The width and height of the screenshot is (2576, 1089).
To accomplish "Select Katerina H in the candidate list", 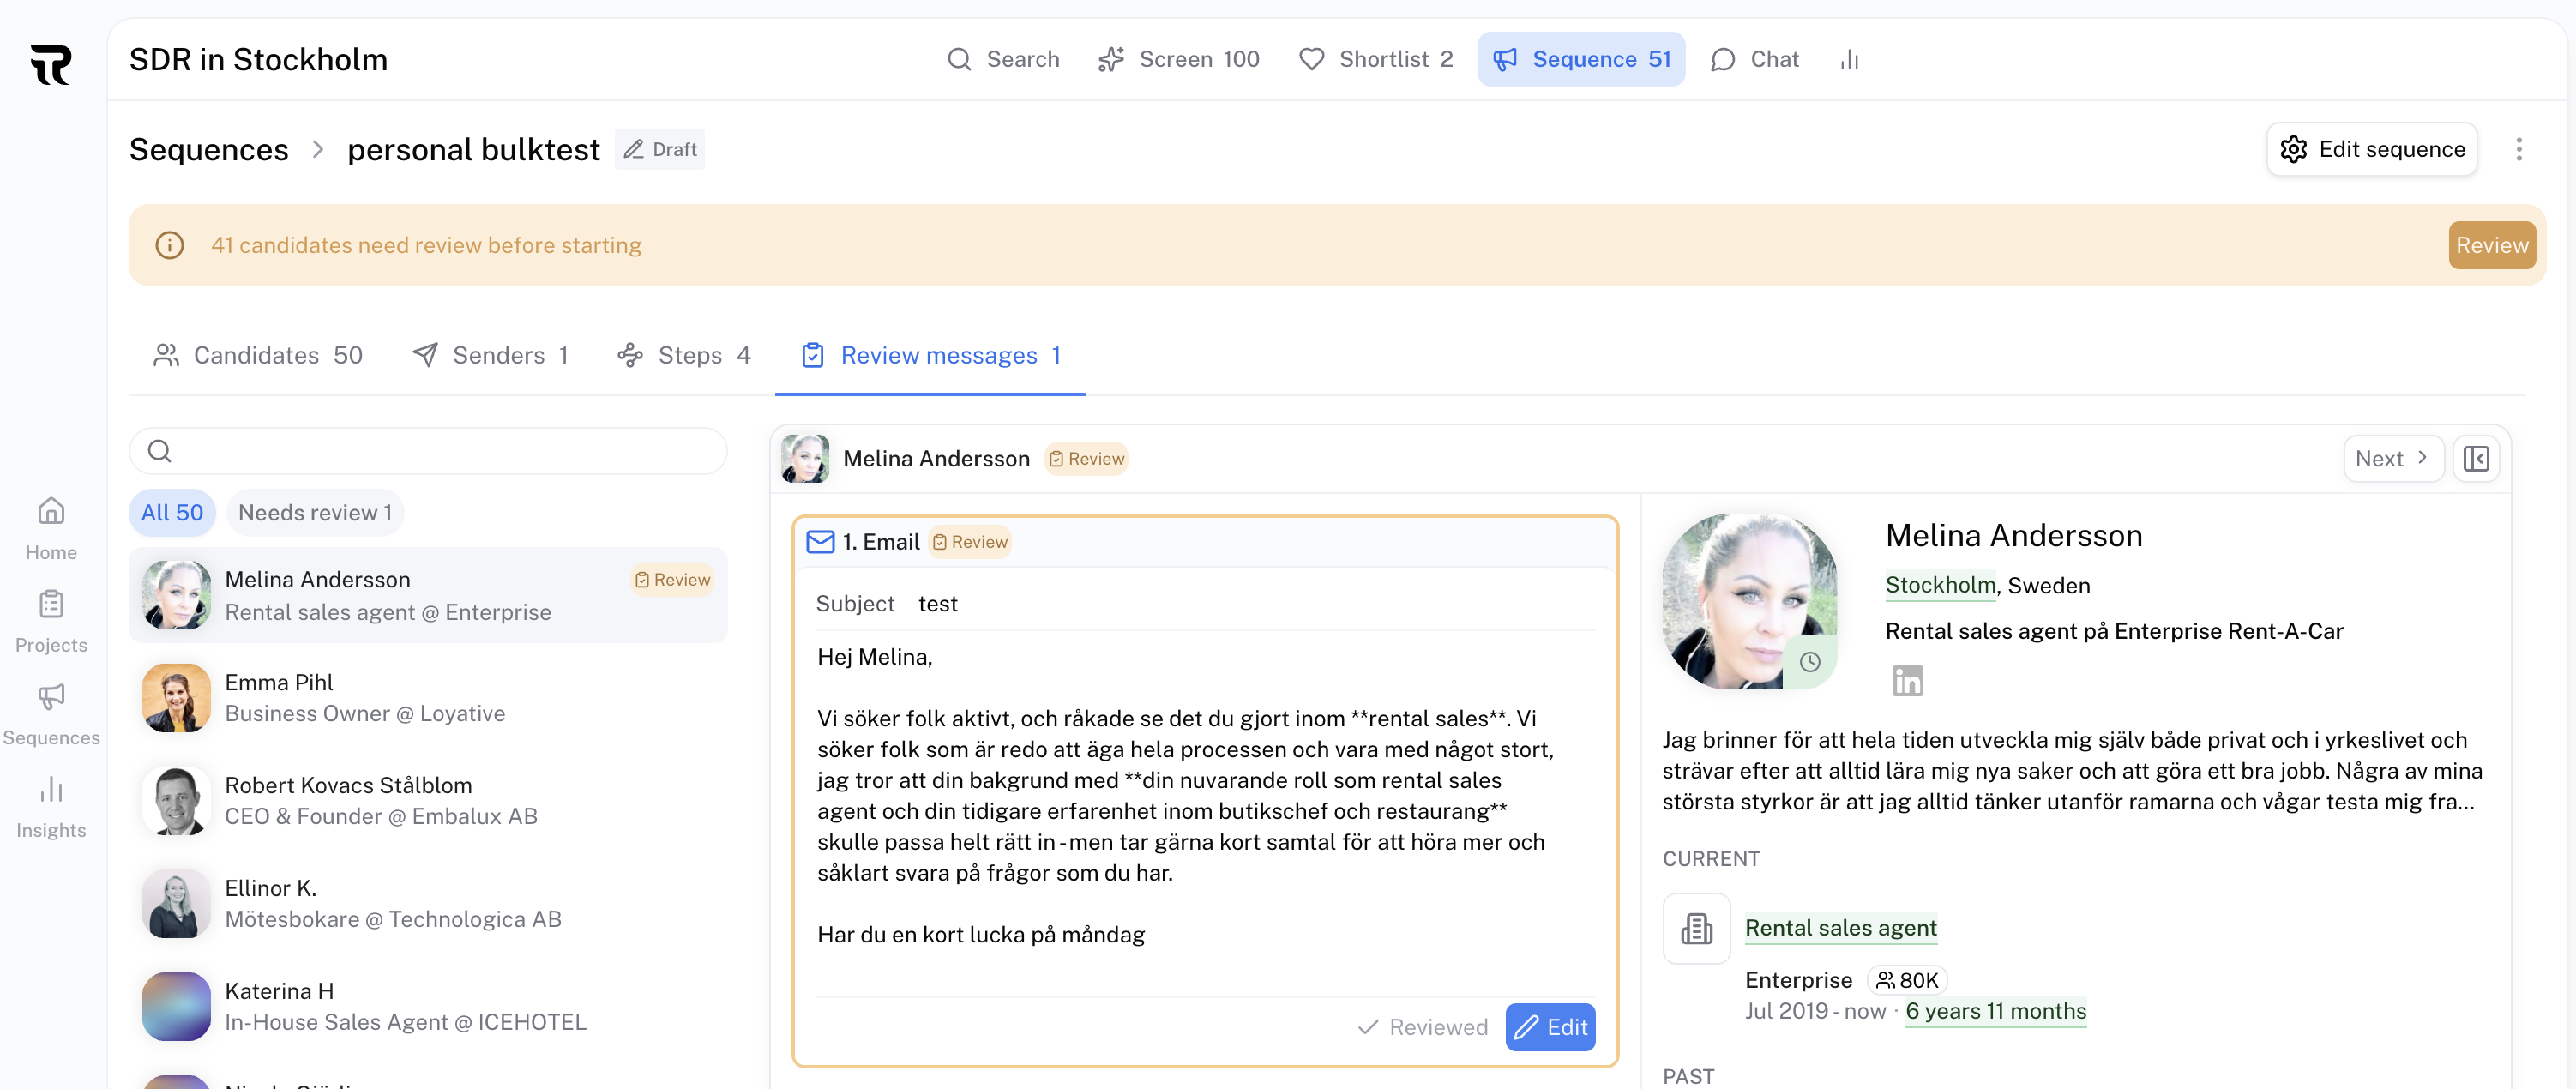I will [x=428, y=1007].
